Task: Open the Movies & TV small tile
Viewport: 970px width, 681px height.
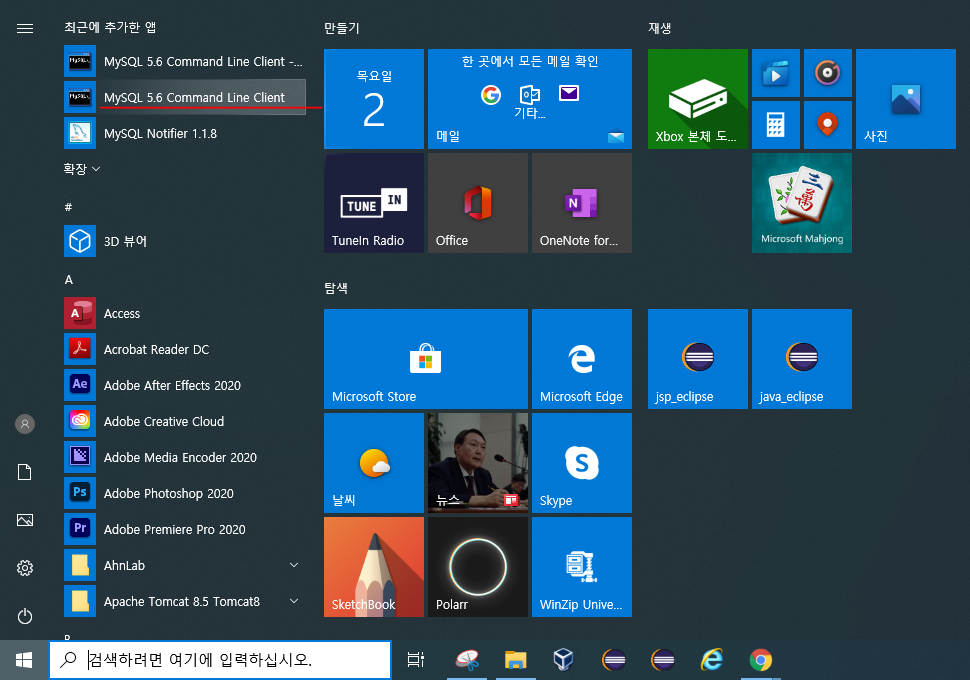Action: point(776,73)
